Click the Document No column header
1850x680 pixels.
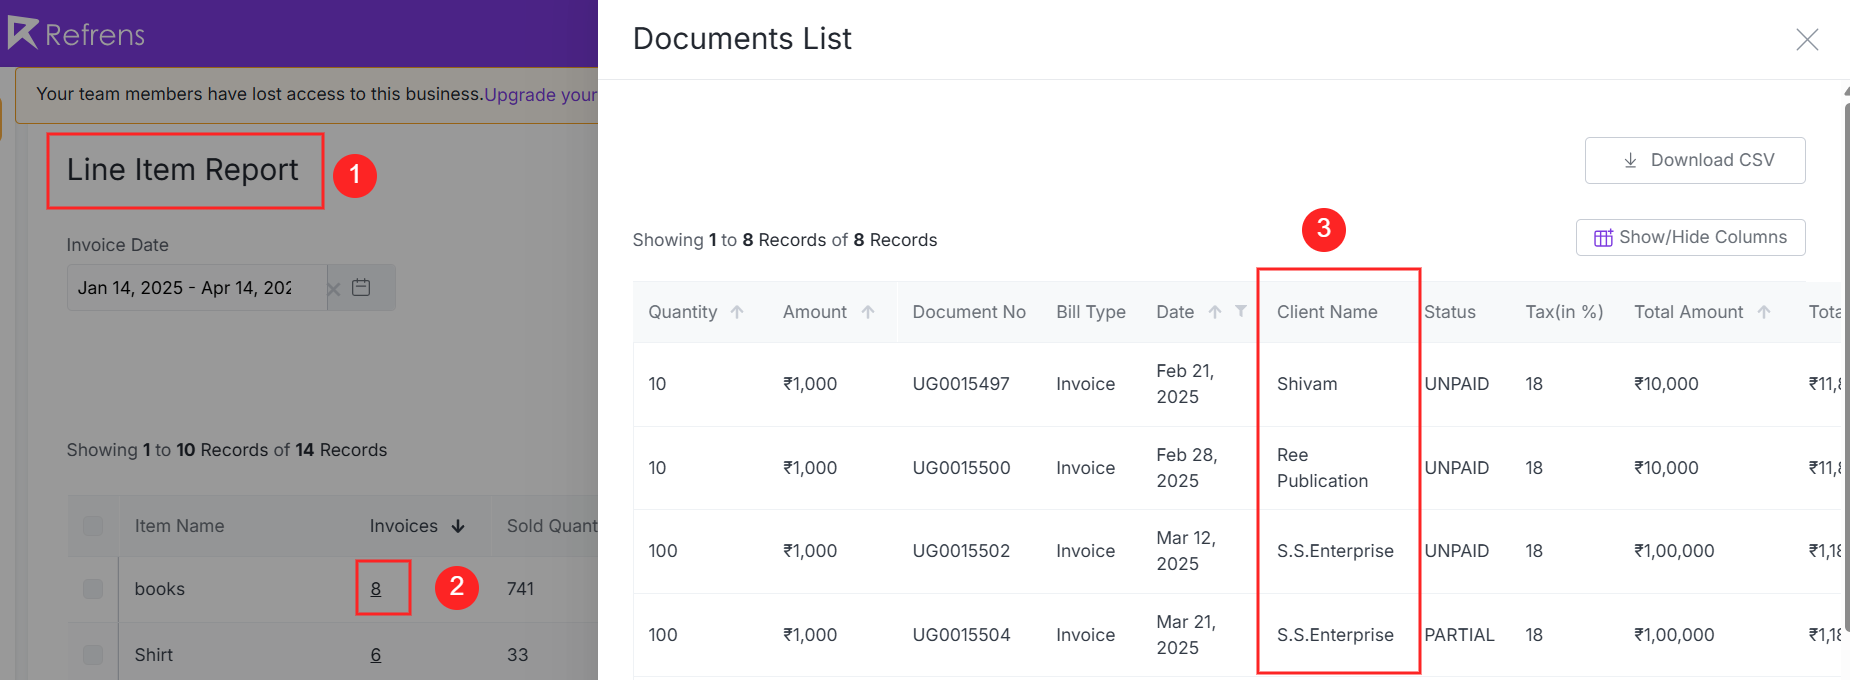[x=969, y=312]
